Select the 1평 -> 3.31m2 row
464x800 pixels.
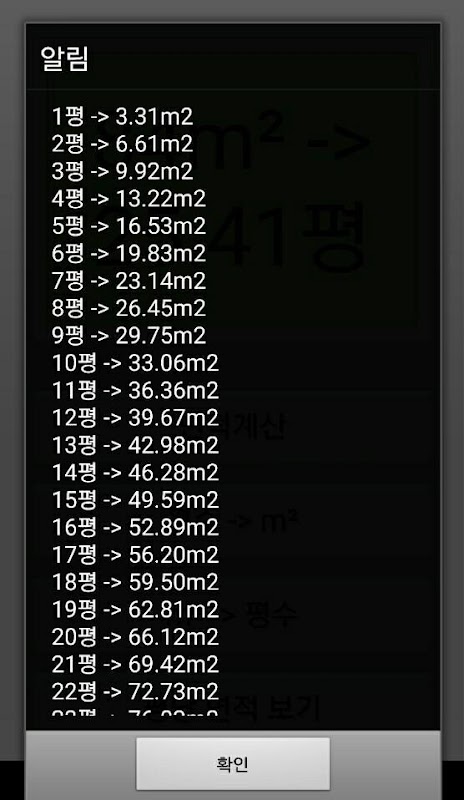[123, 117]
